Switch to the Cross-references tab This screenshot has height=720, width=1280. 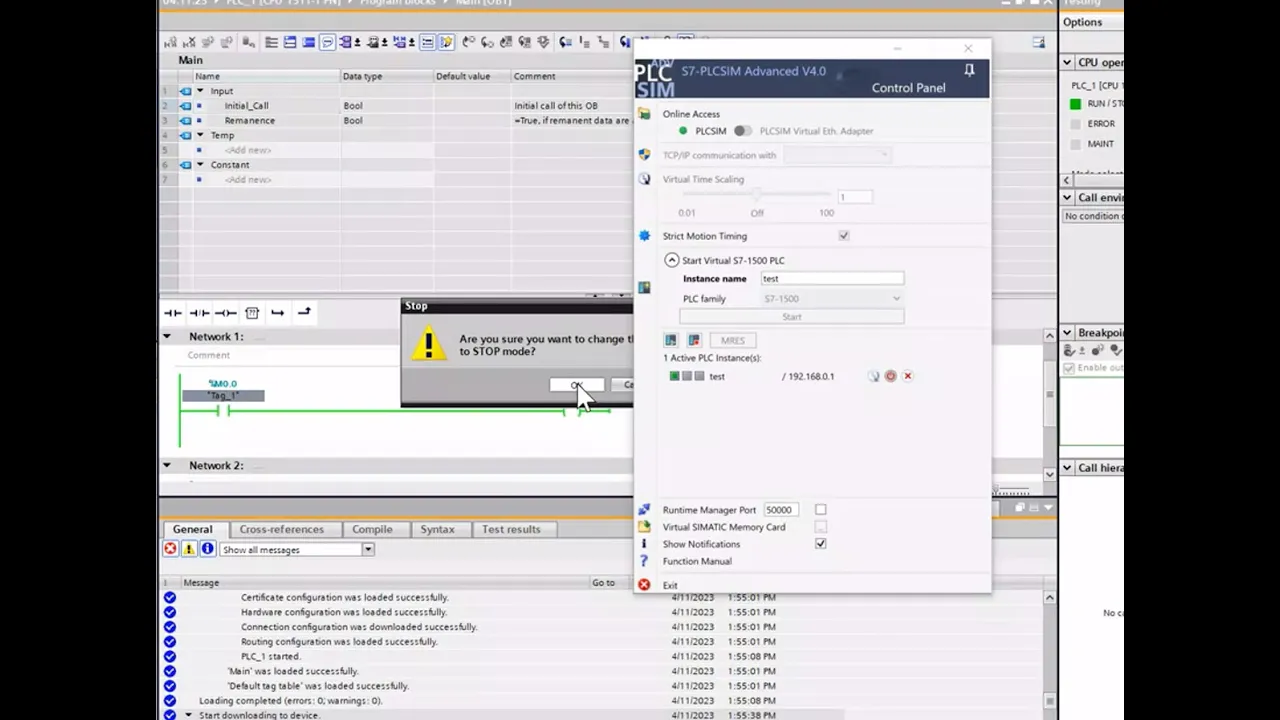pos(281,529)
